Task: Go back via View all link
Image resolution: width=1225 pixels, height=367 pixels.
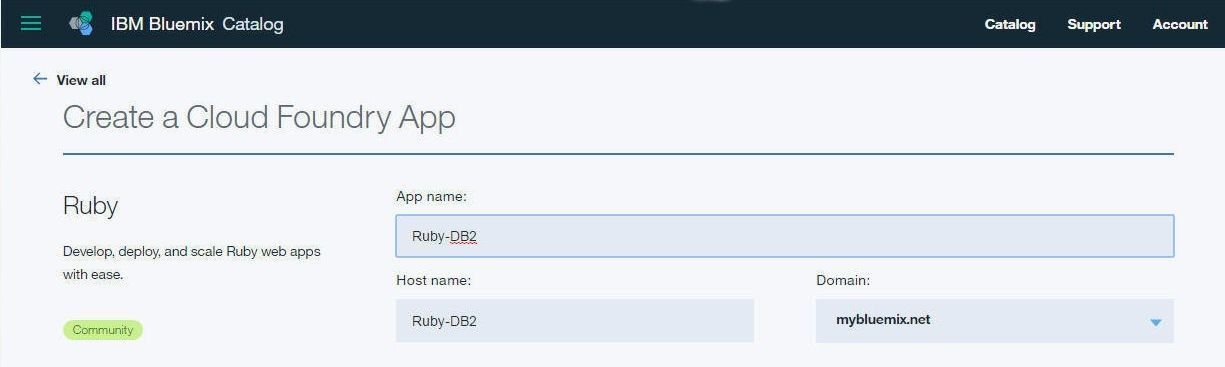Action: pos(81,80)
